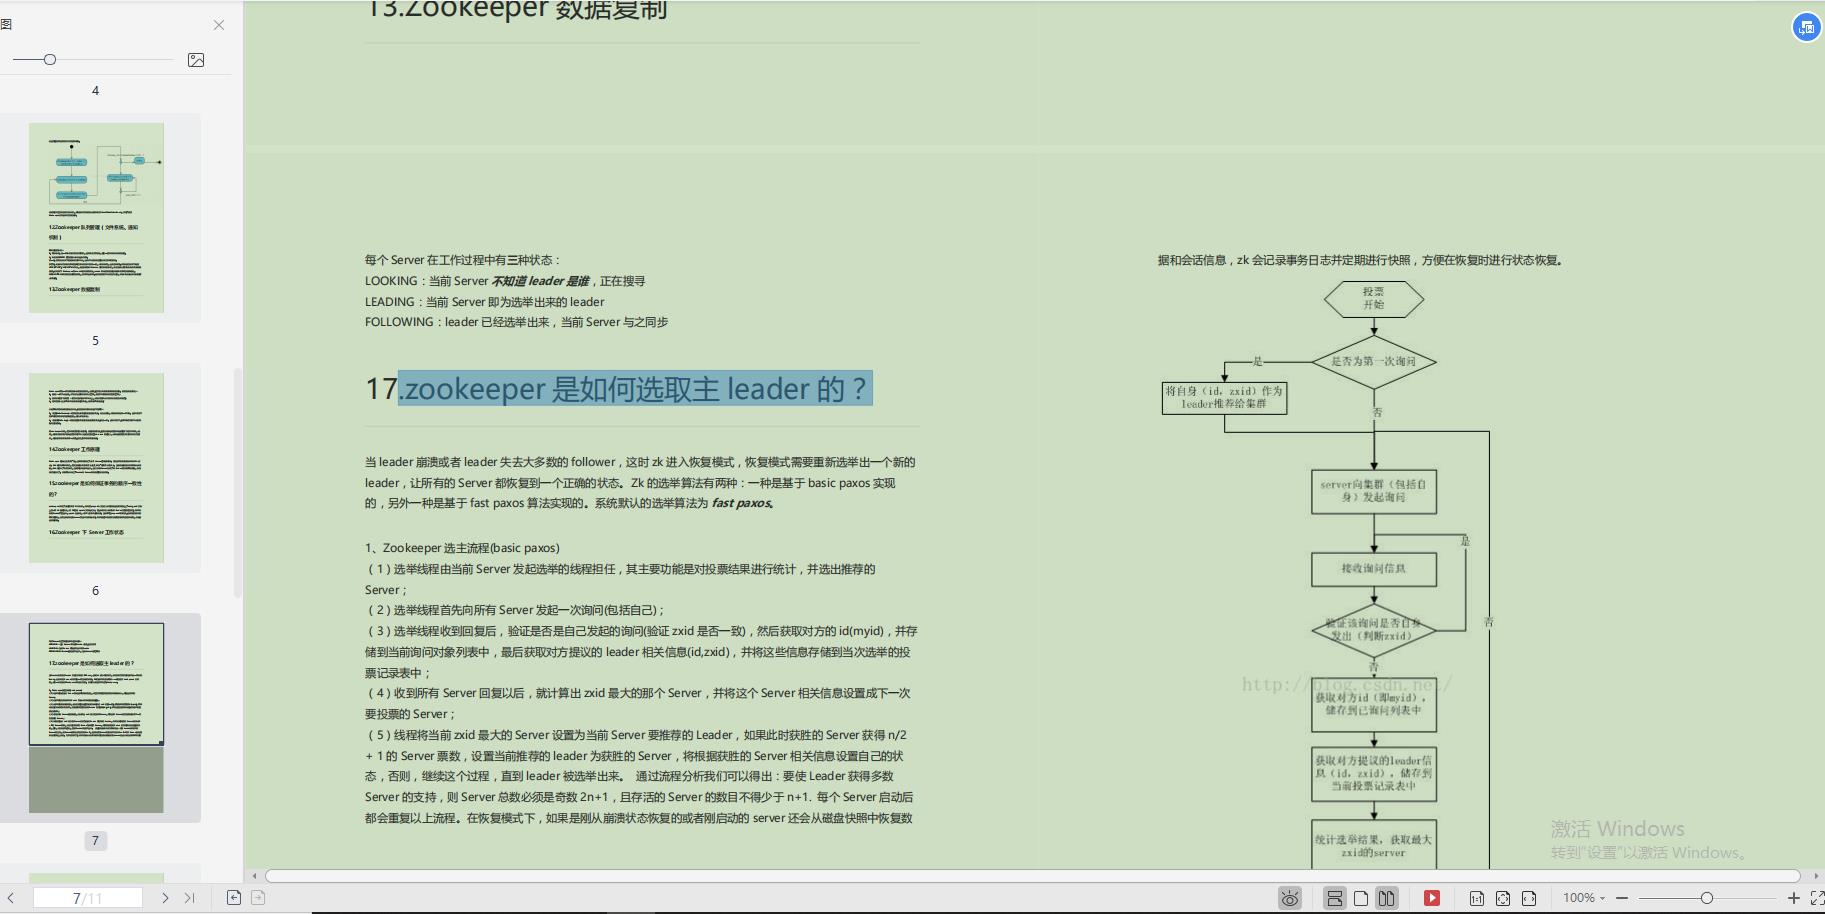Open page 6 thumbnail
Screen dimensions: 1825x914
(96, 468)
